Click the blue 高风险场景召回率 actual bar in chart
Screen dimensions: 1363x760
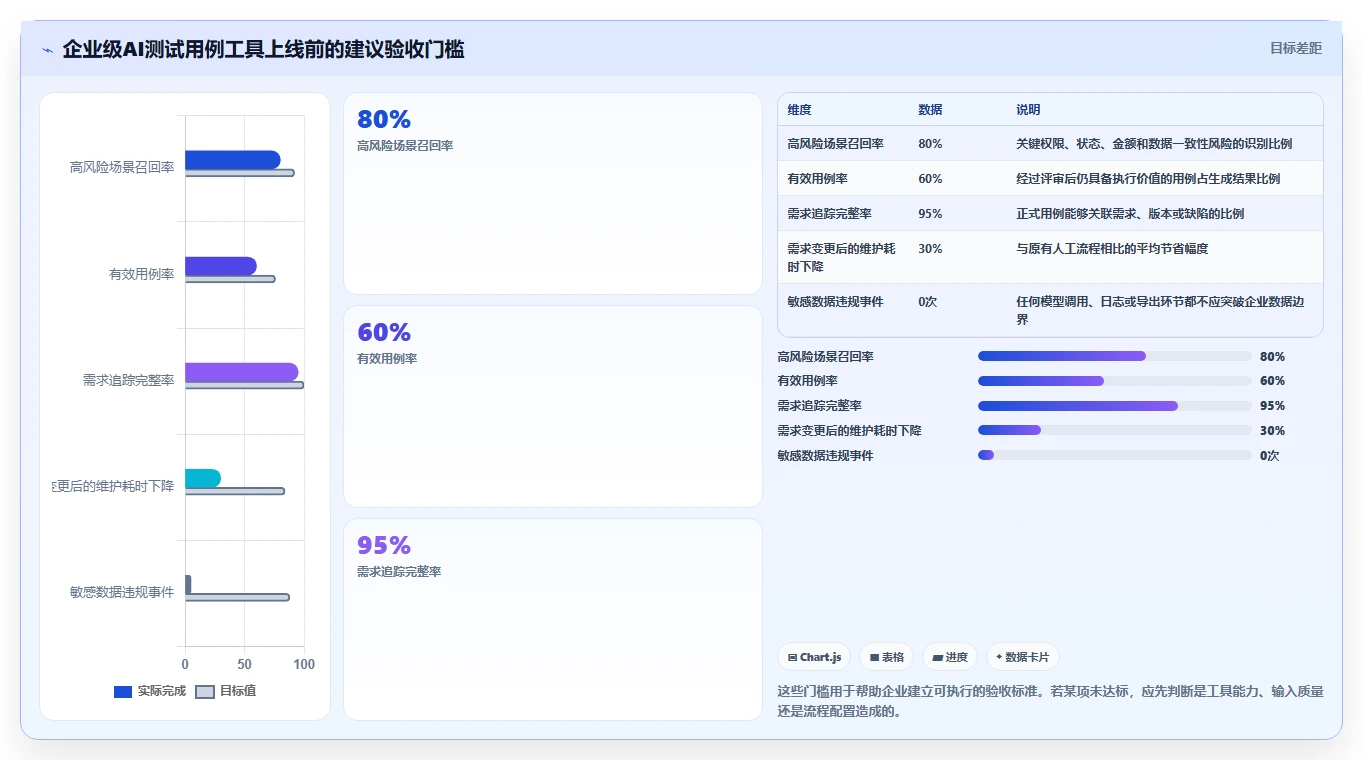coord(232,160)
